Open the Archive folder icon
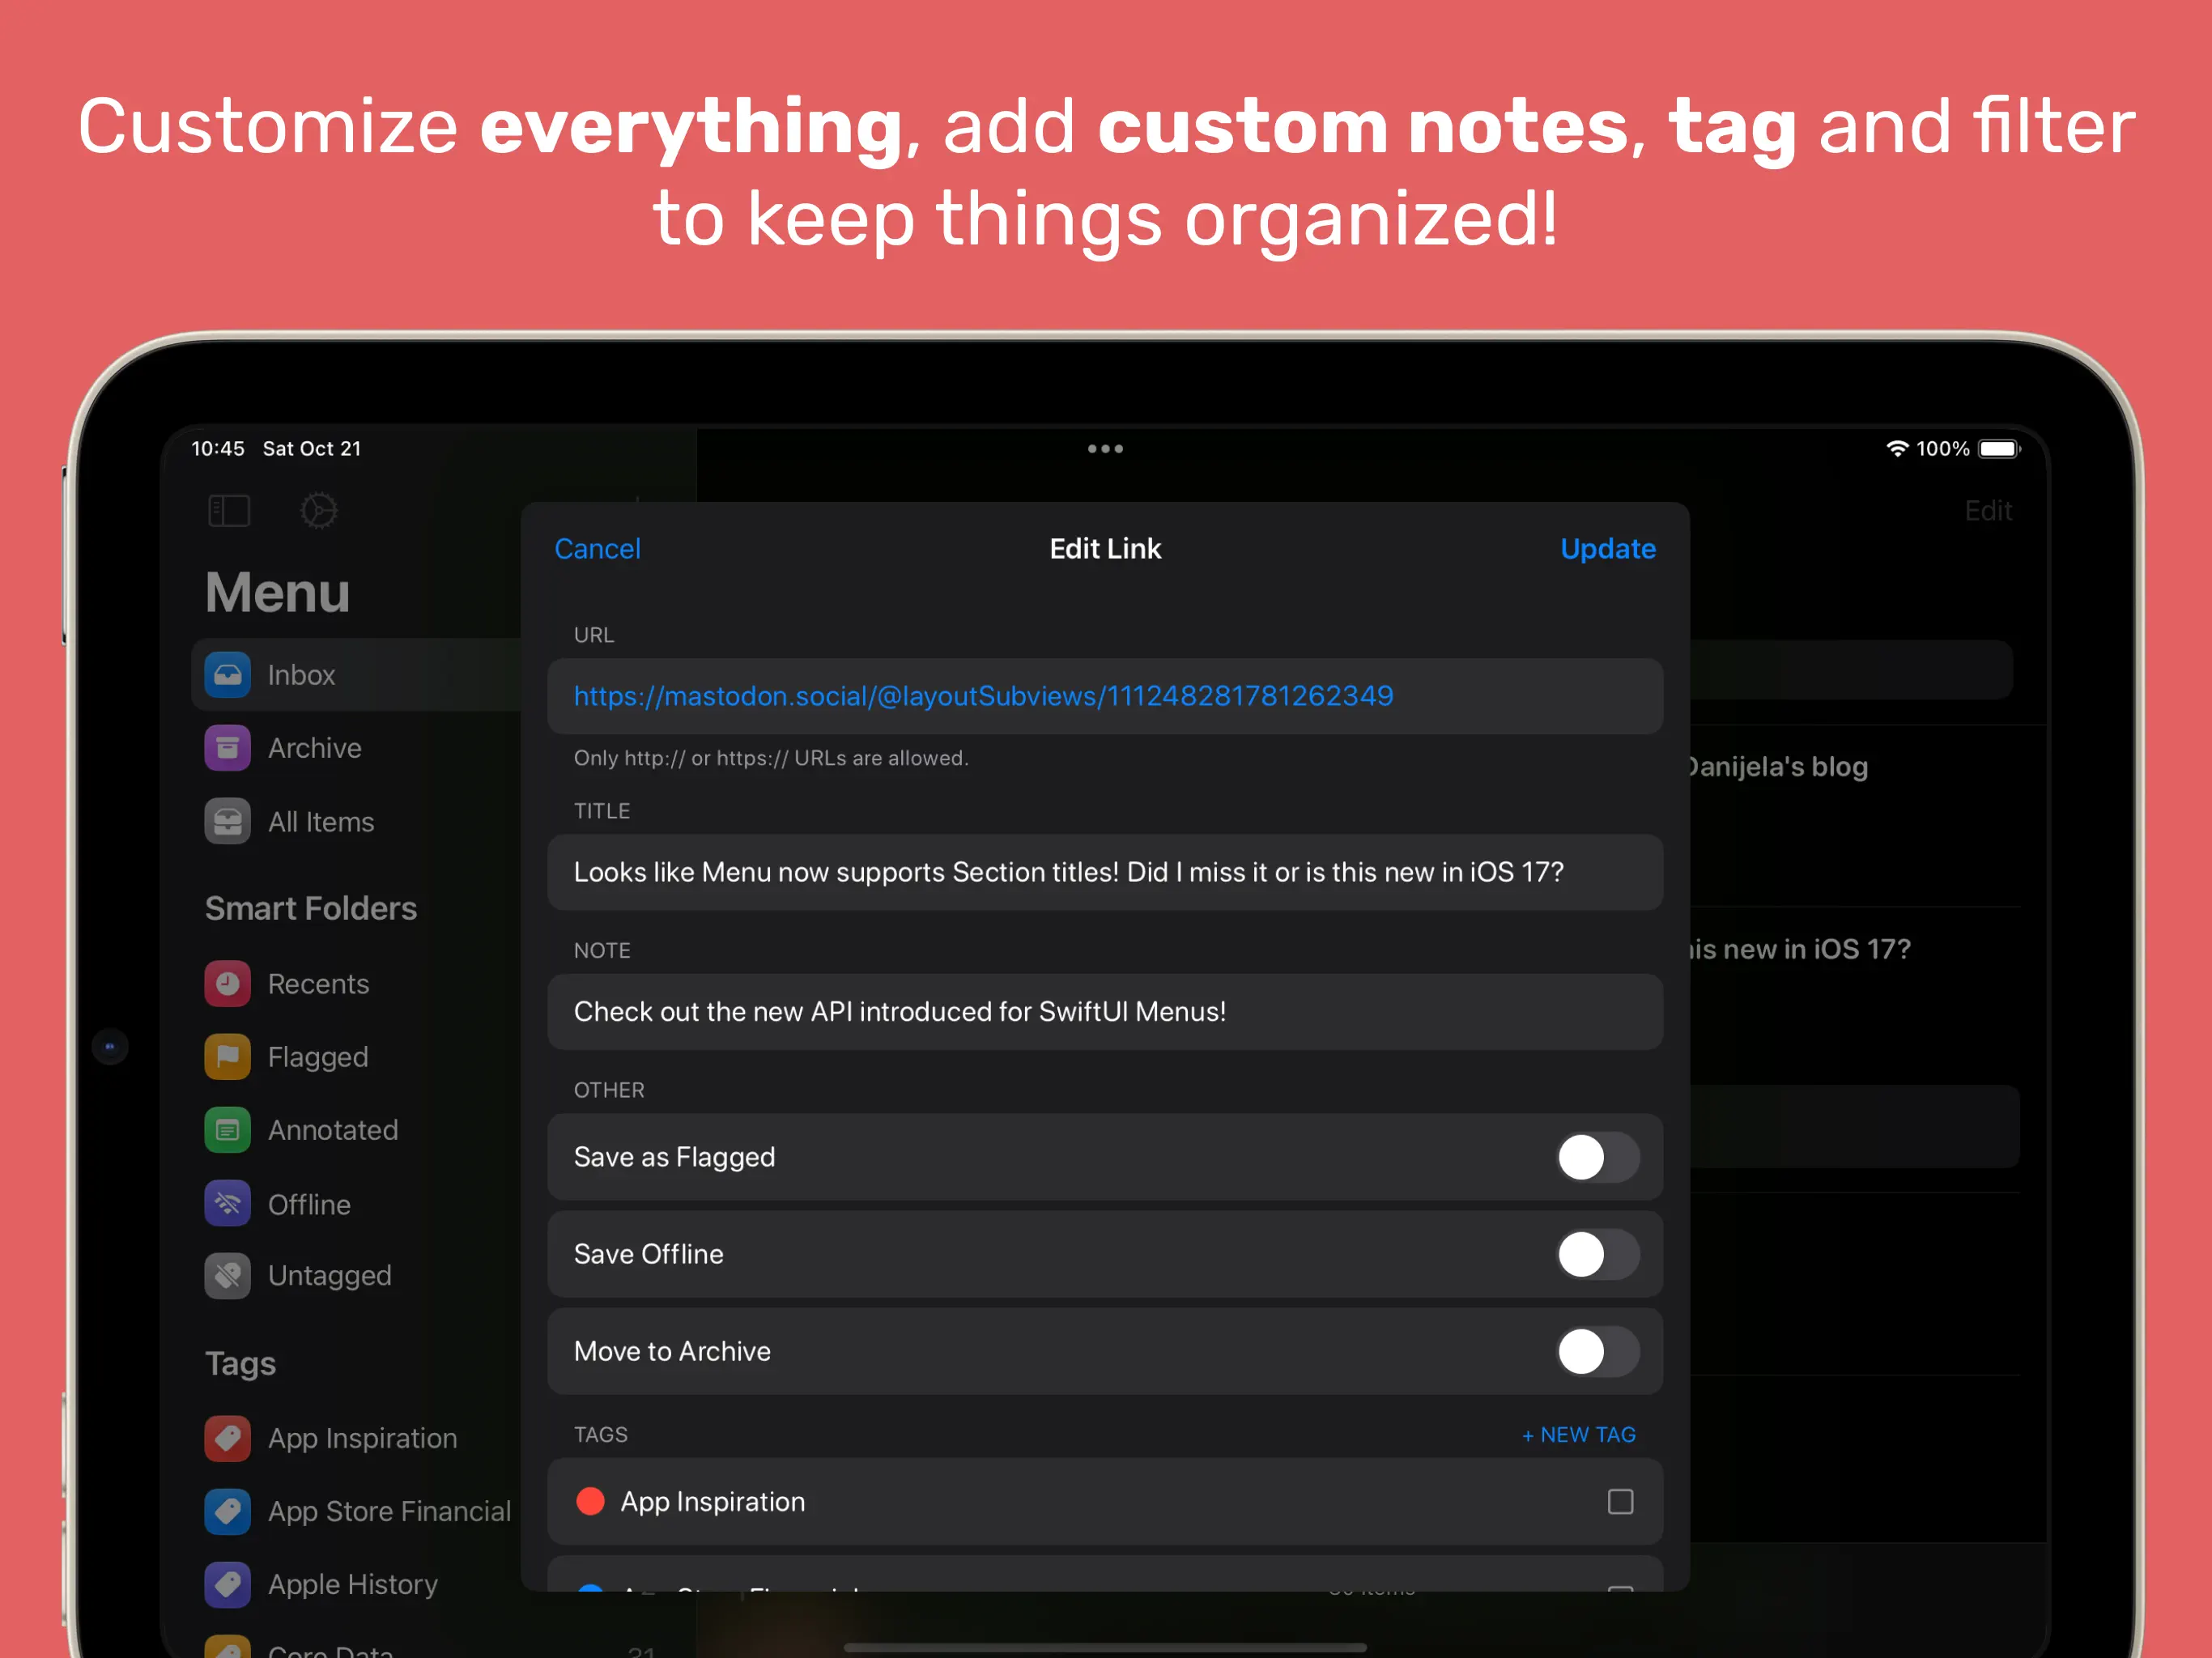 (x=227, y=748)
